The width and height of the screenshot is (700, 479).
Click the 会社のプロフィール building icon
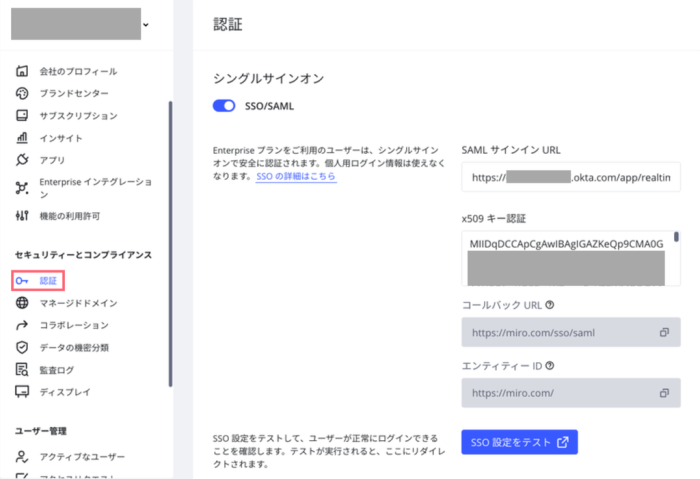[22, 72]
